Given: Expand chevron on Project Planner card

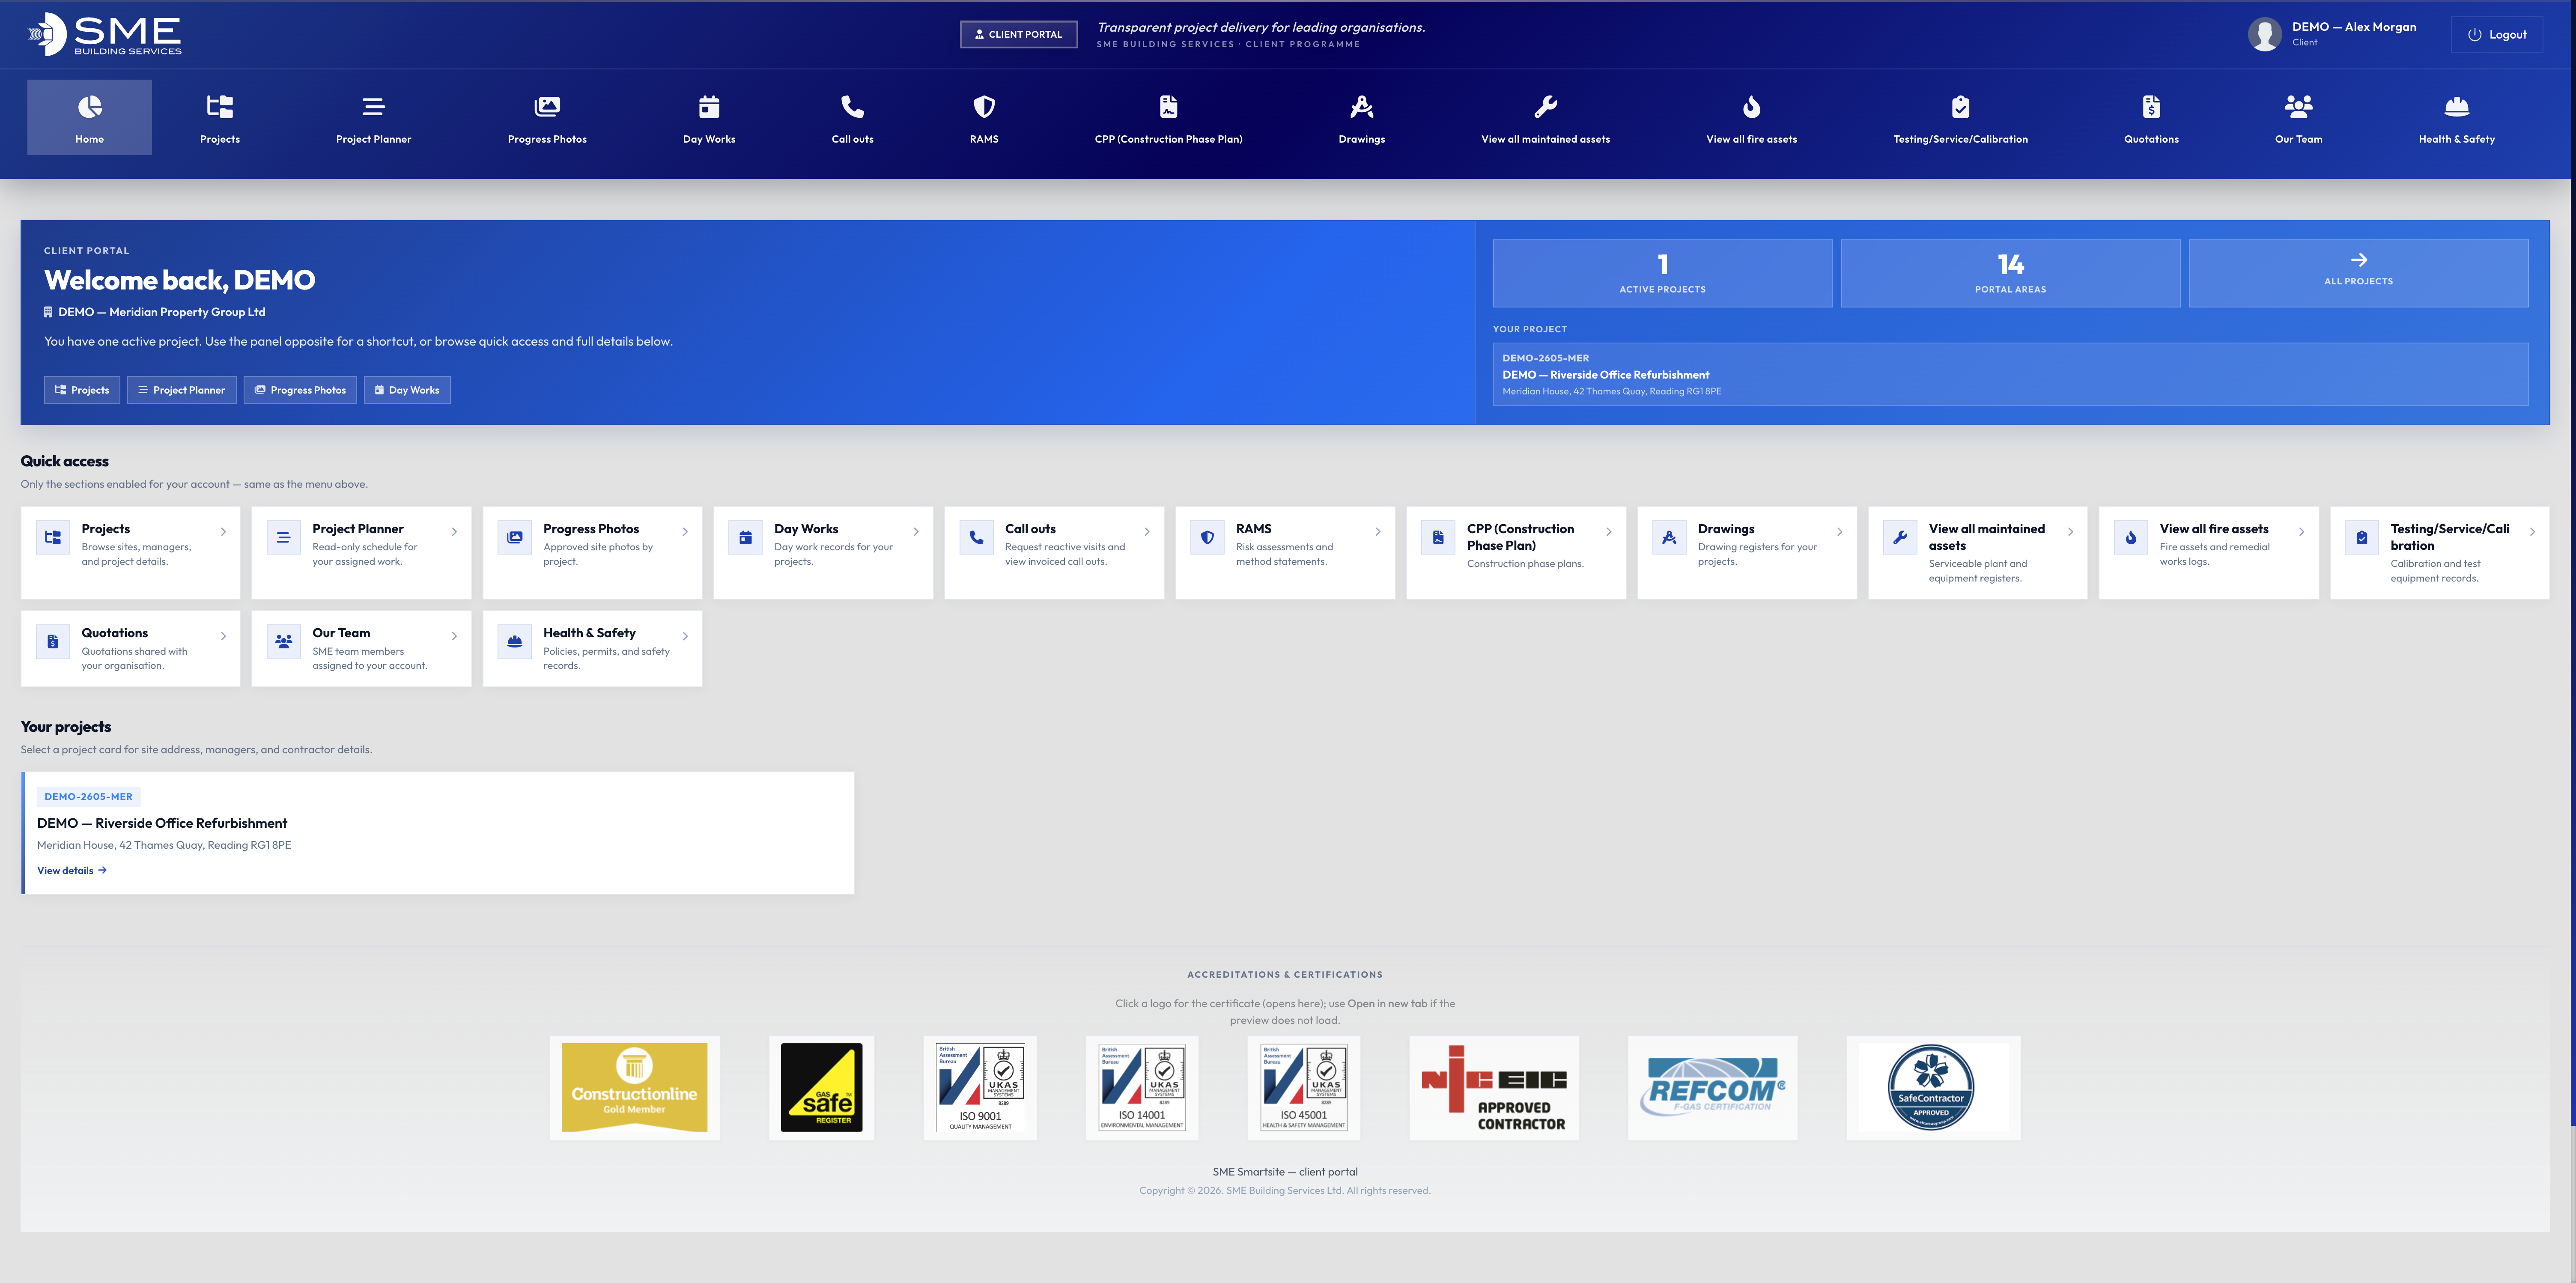Looking at the screenshot, I should click(454, 532).
